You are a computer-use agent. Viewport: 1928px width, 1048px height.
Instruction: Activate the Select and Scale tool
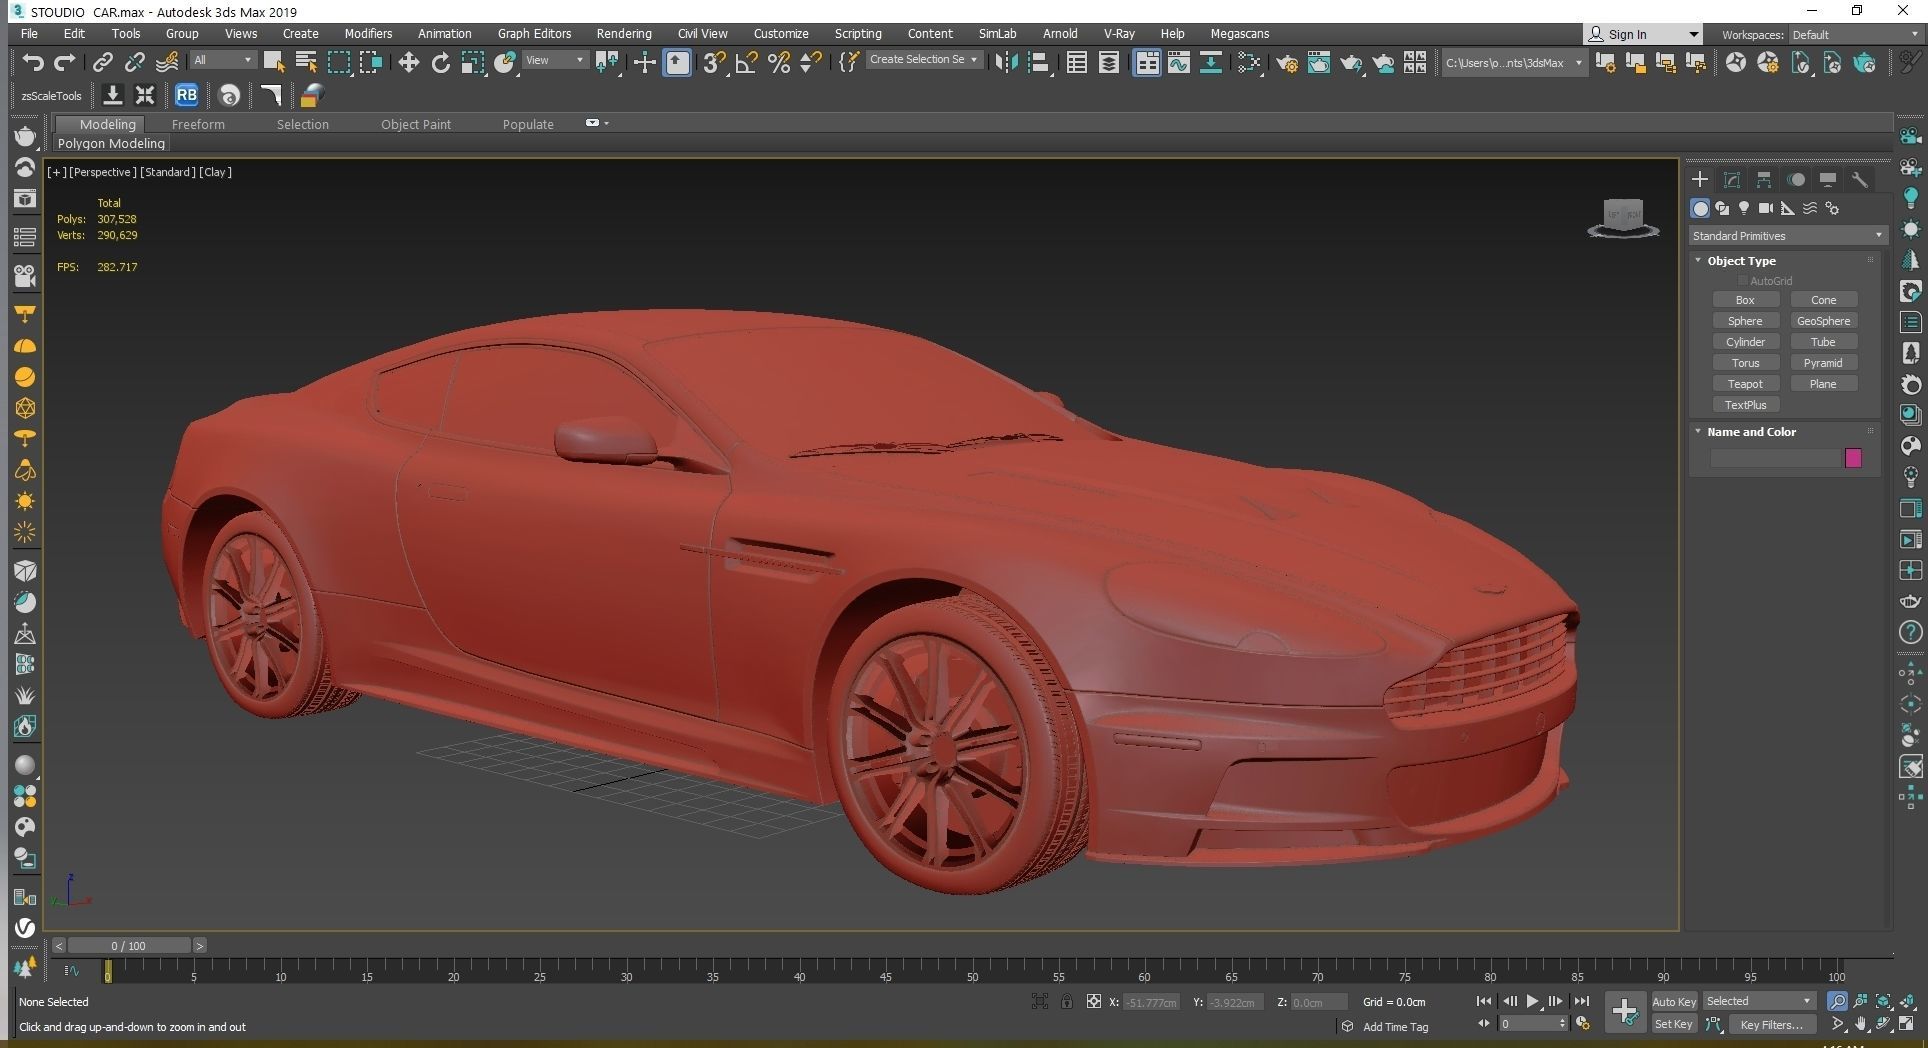point(472,62)
